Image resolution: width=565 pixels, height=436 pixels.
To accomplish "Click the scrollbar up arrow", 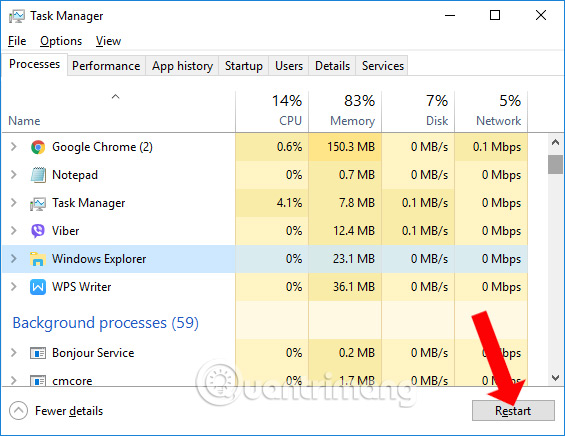I will tap(555, 142).
